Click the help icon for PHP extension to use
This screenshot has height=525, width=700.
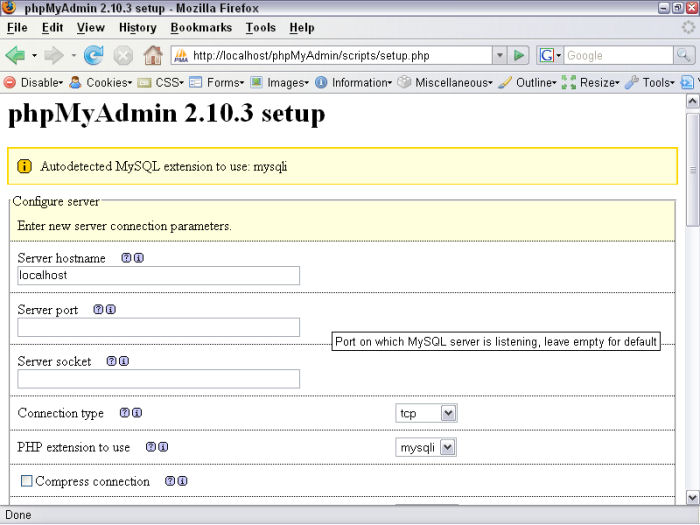click(x=151, y=447)
